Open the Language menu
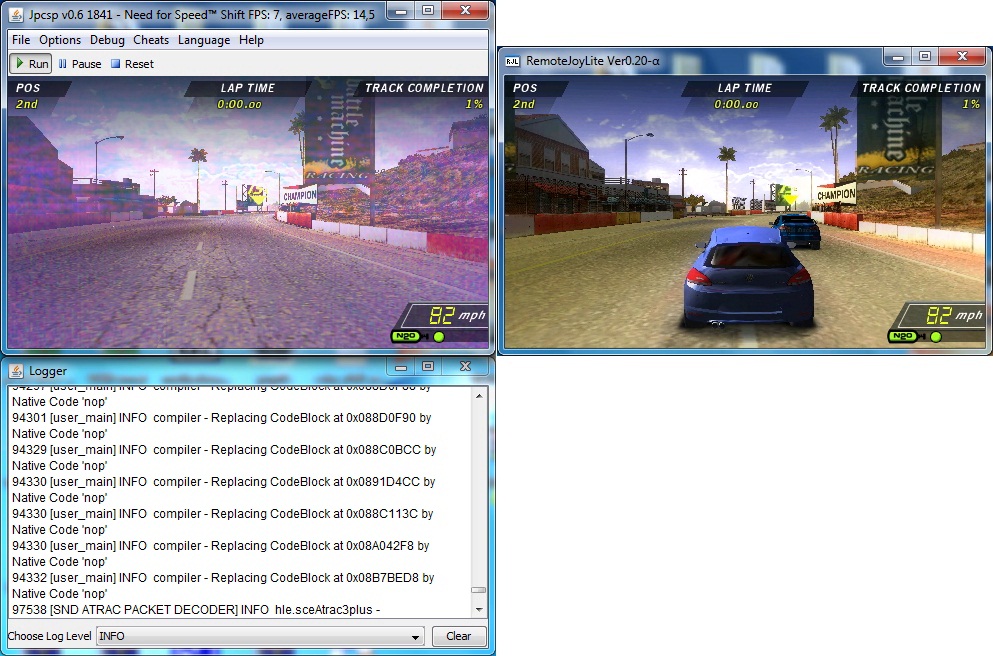The height and width of the screenshot is (656, 993). click(x=204, y=40)
